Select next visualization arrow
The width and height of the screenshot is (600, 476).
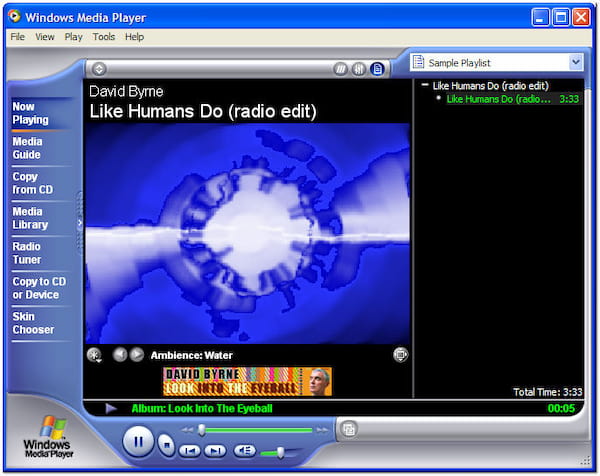click(x=137, y=355)
